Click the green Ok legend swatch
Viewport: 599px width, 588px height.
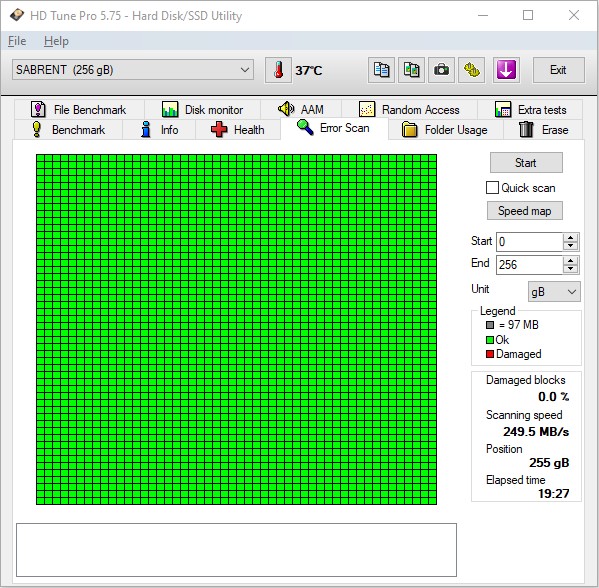pos(490,340)
